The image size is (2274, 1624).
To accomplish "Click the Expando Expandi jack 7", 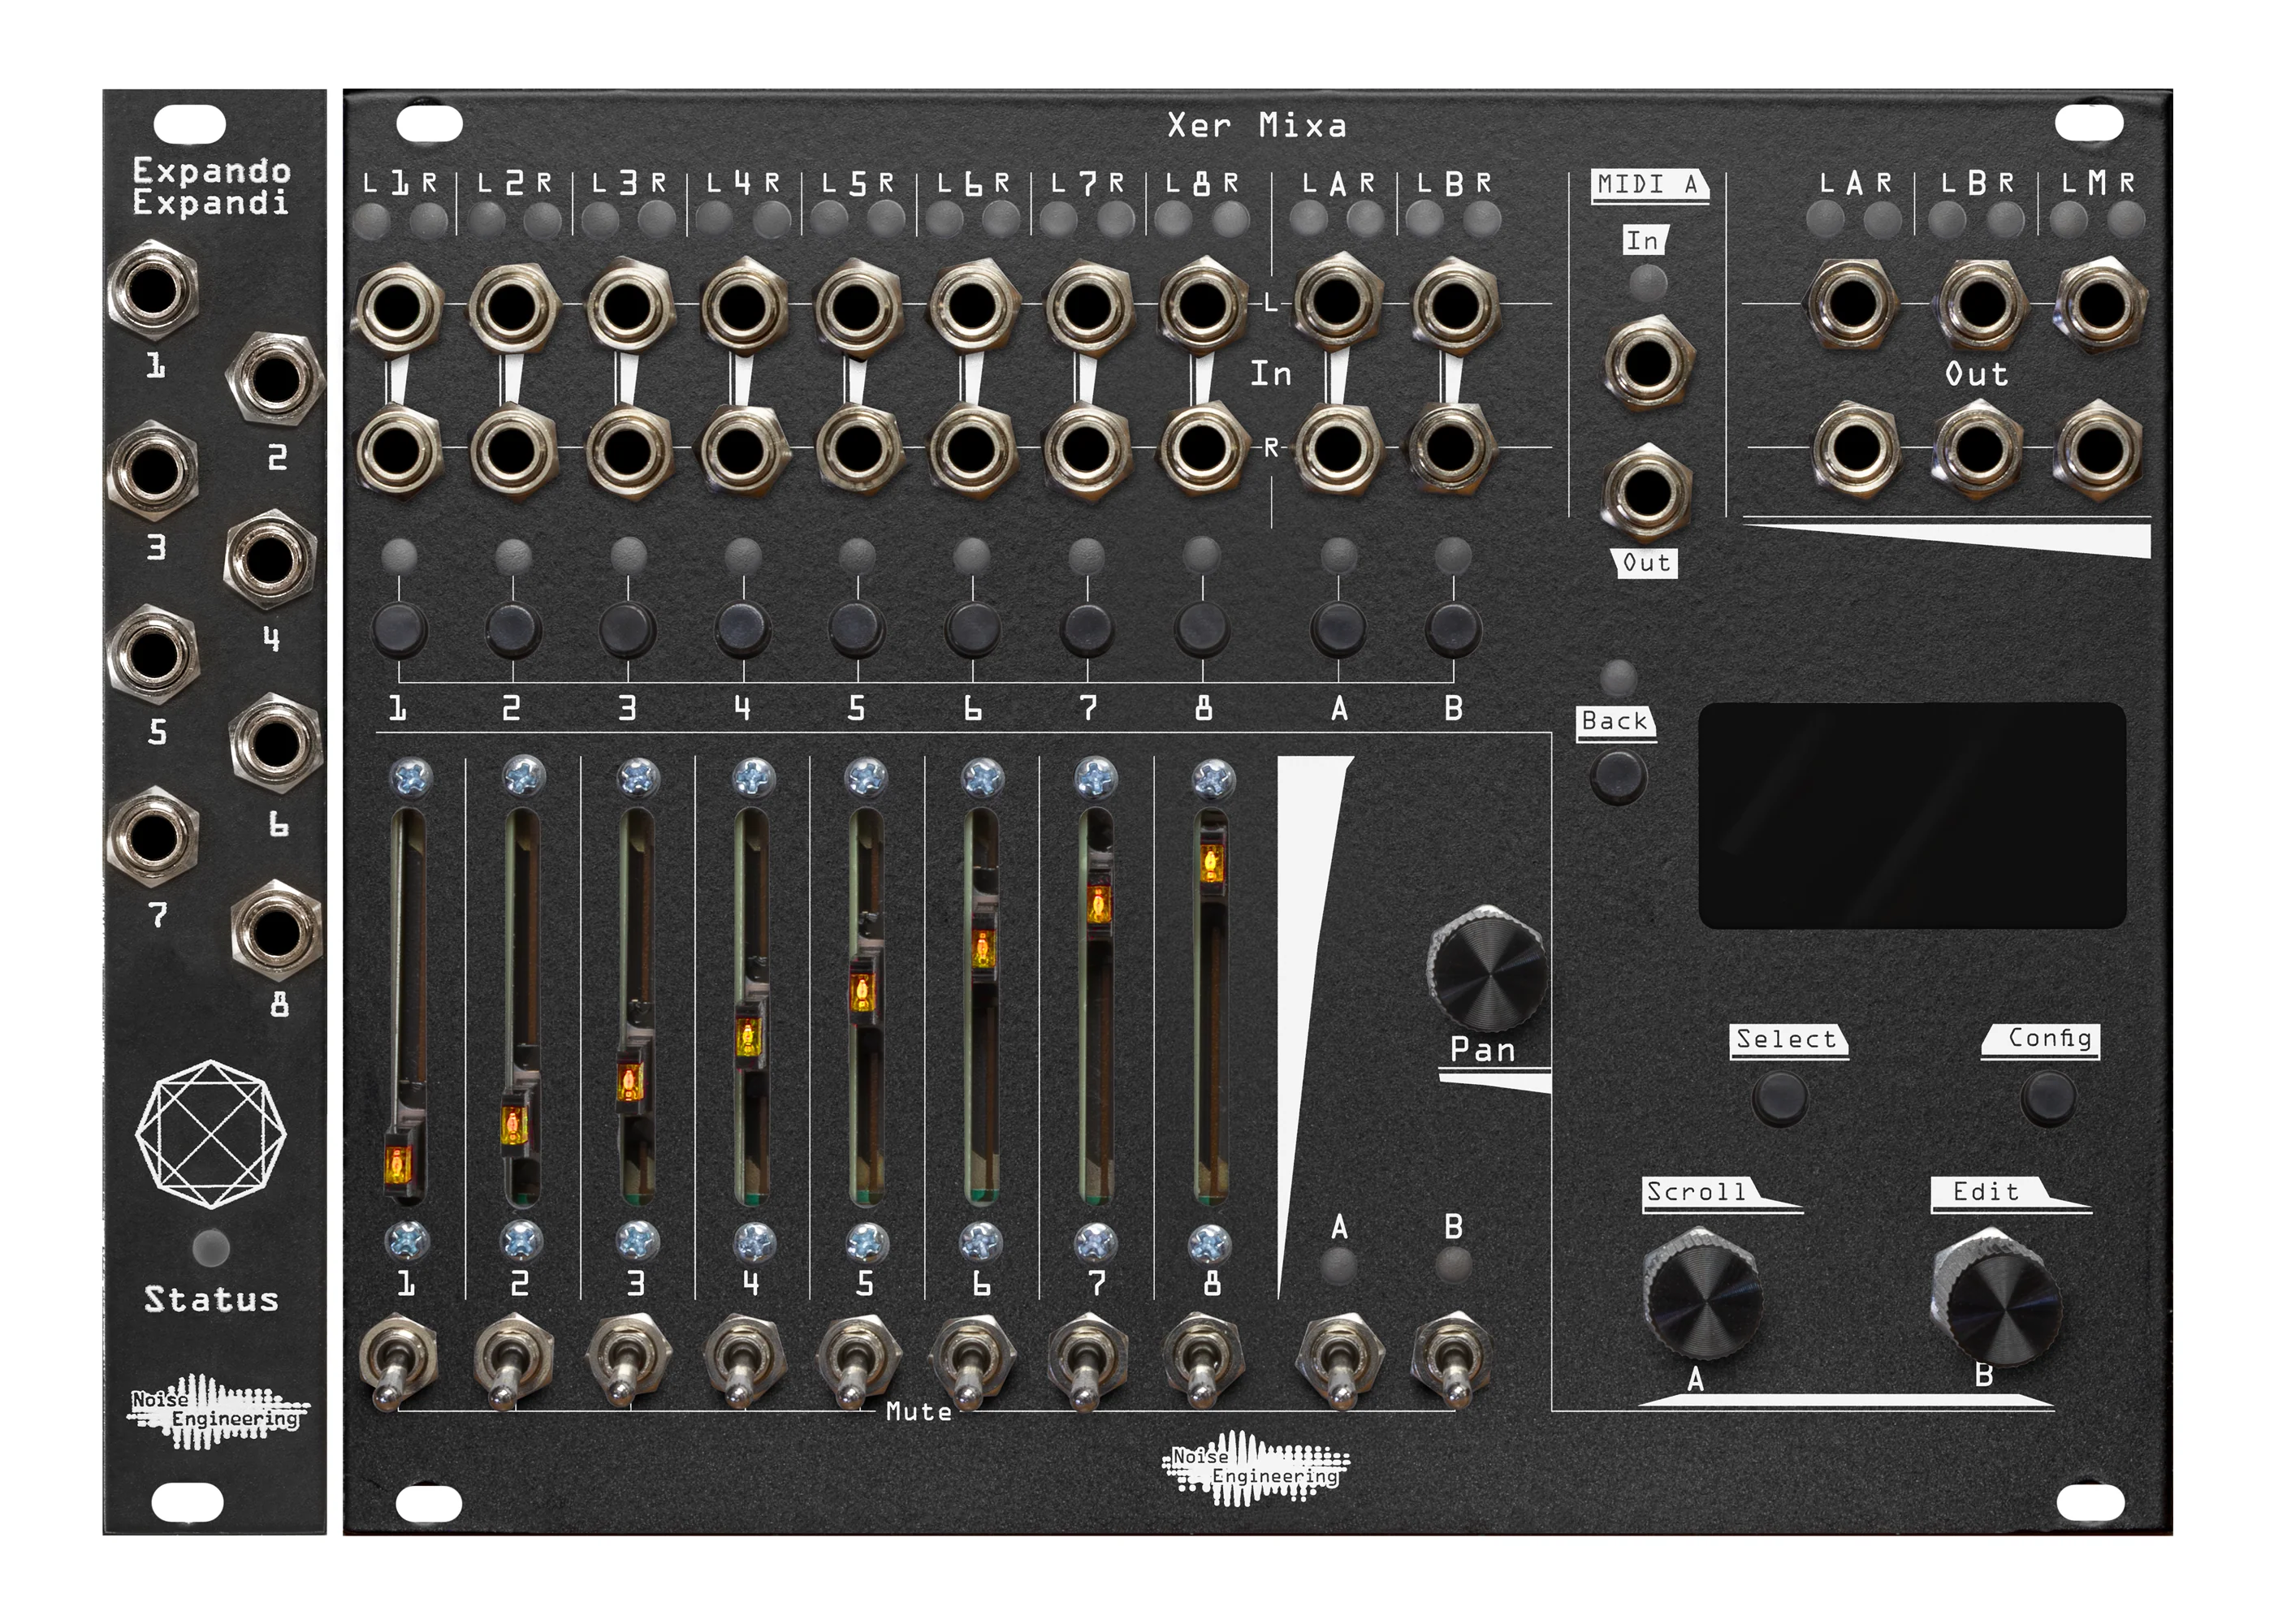I will pyautogui.click(x=152, y=836).
